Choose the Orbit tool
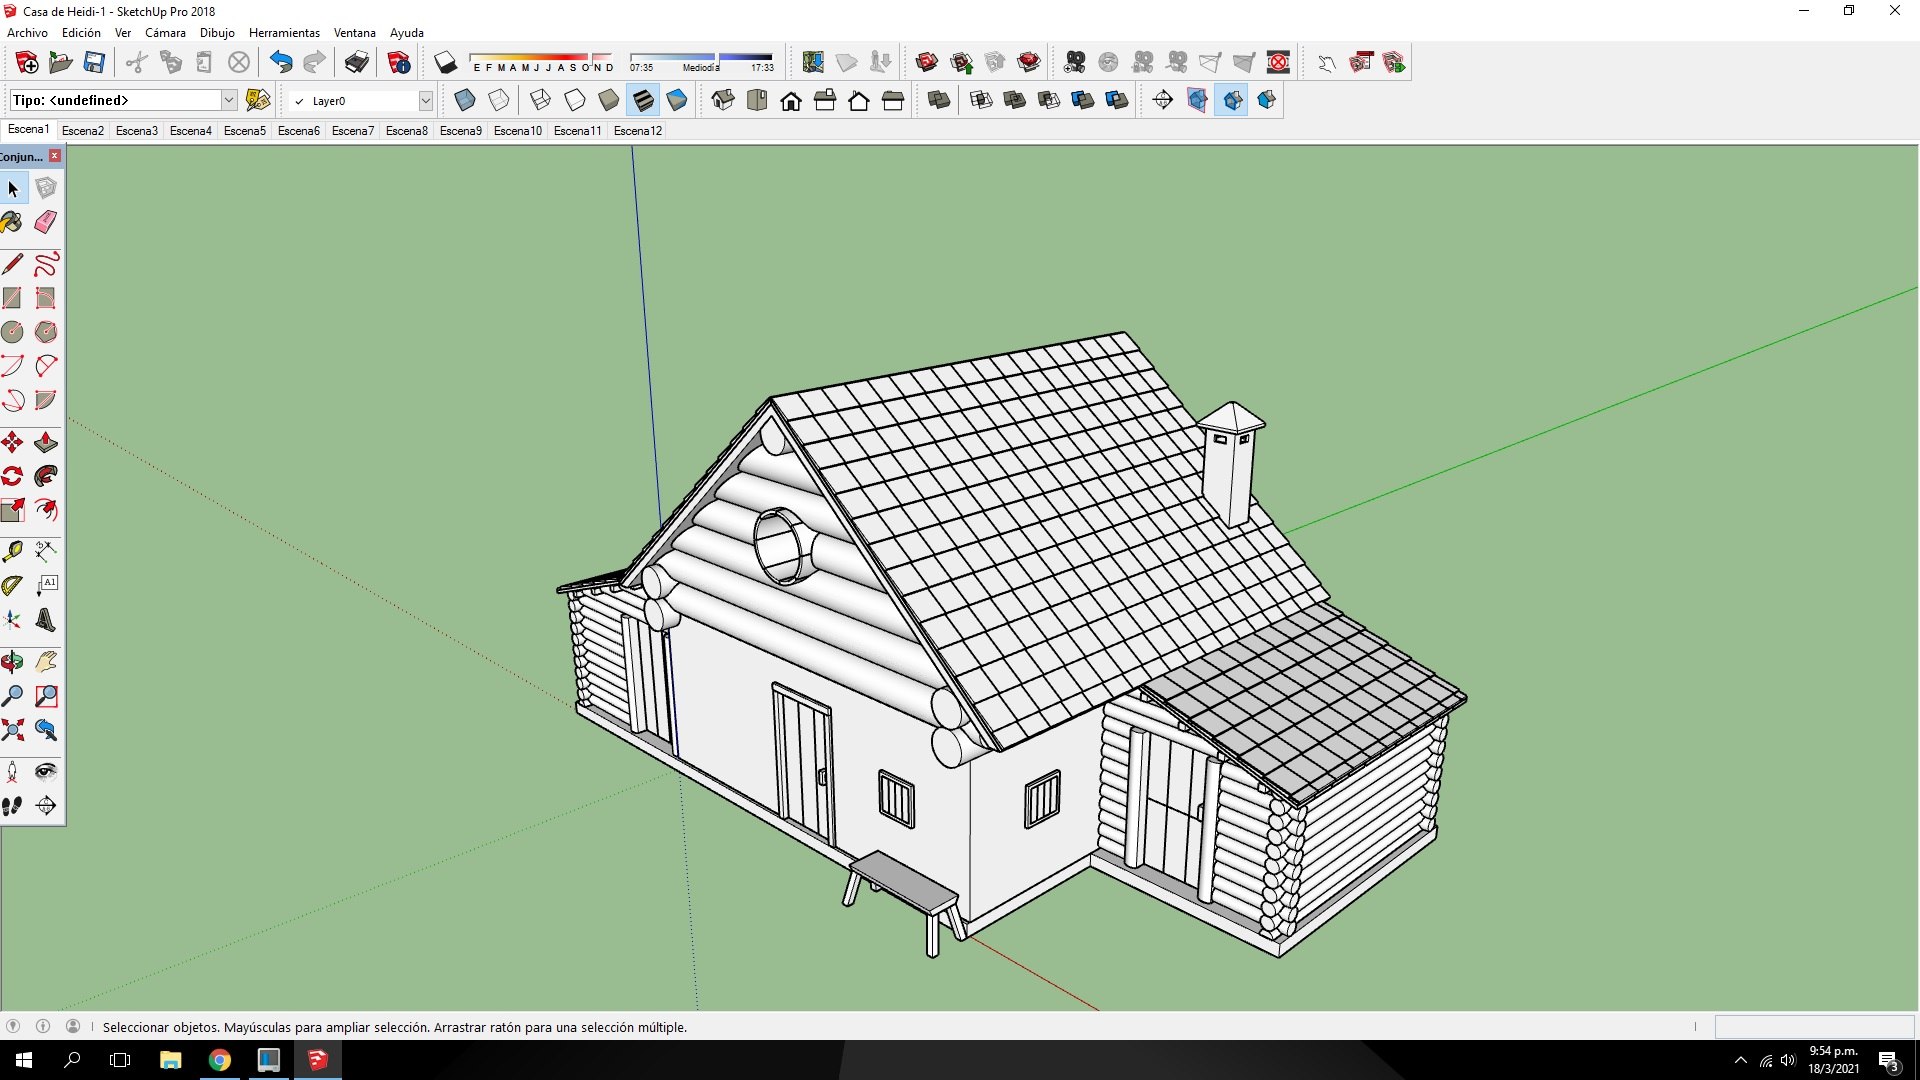The image size is (1920, 1080). [12, 662]
